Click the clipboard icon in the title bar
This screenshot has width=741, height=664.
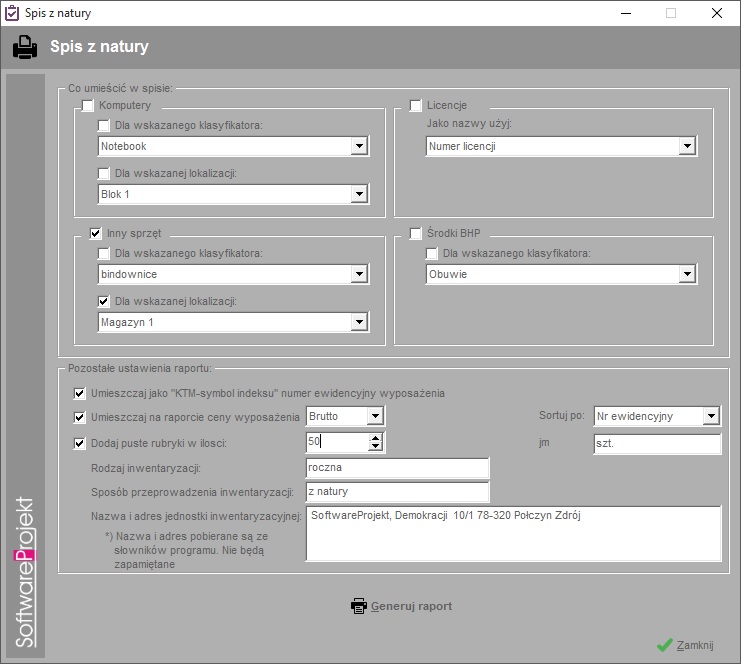[11, 13]
